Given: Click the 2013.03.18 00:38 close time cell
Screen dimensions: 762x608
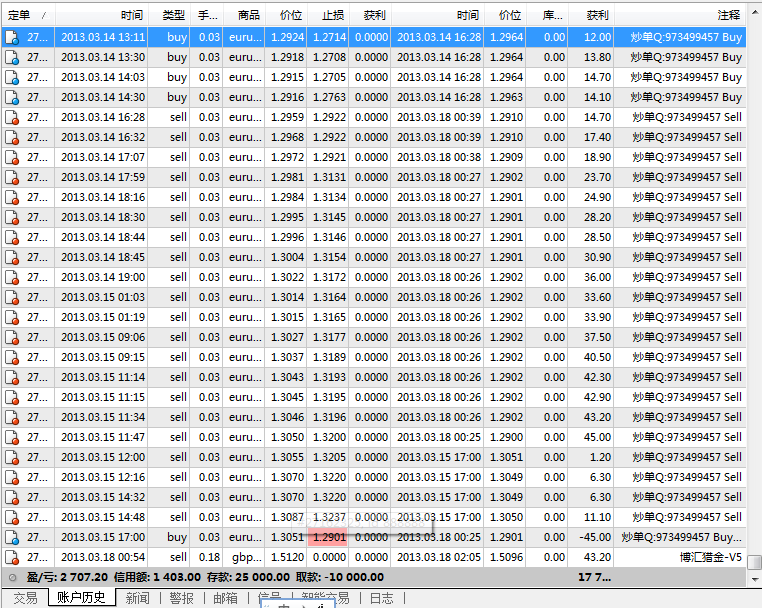Looking at the screenshot, I should tap(439, 157).
